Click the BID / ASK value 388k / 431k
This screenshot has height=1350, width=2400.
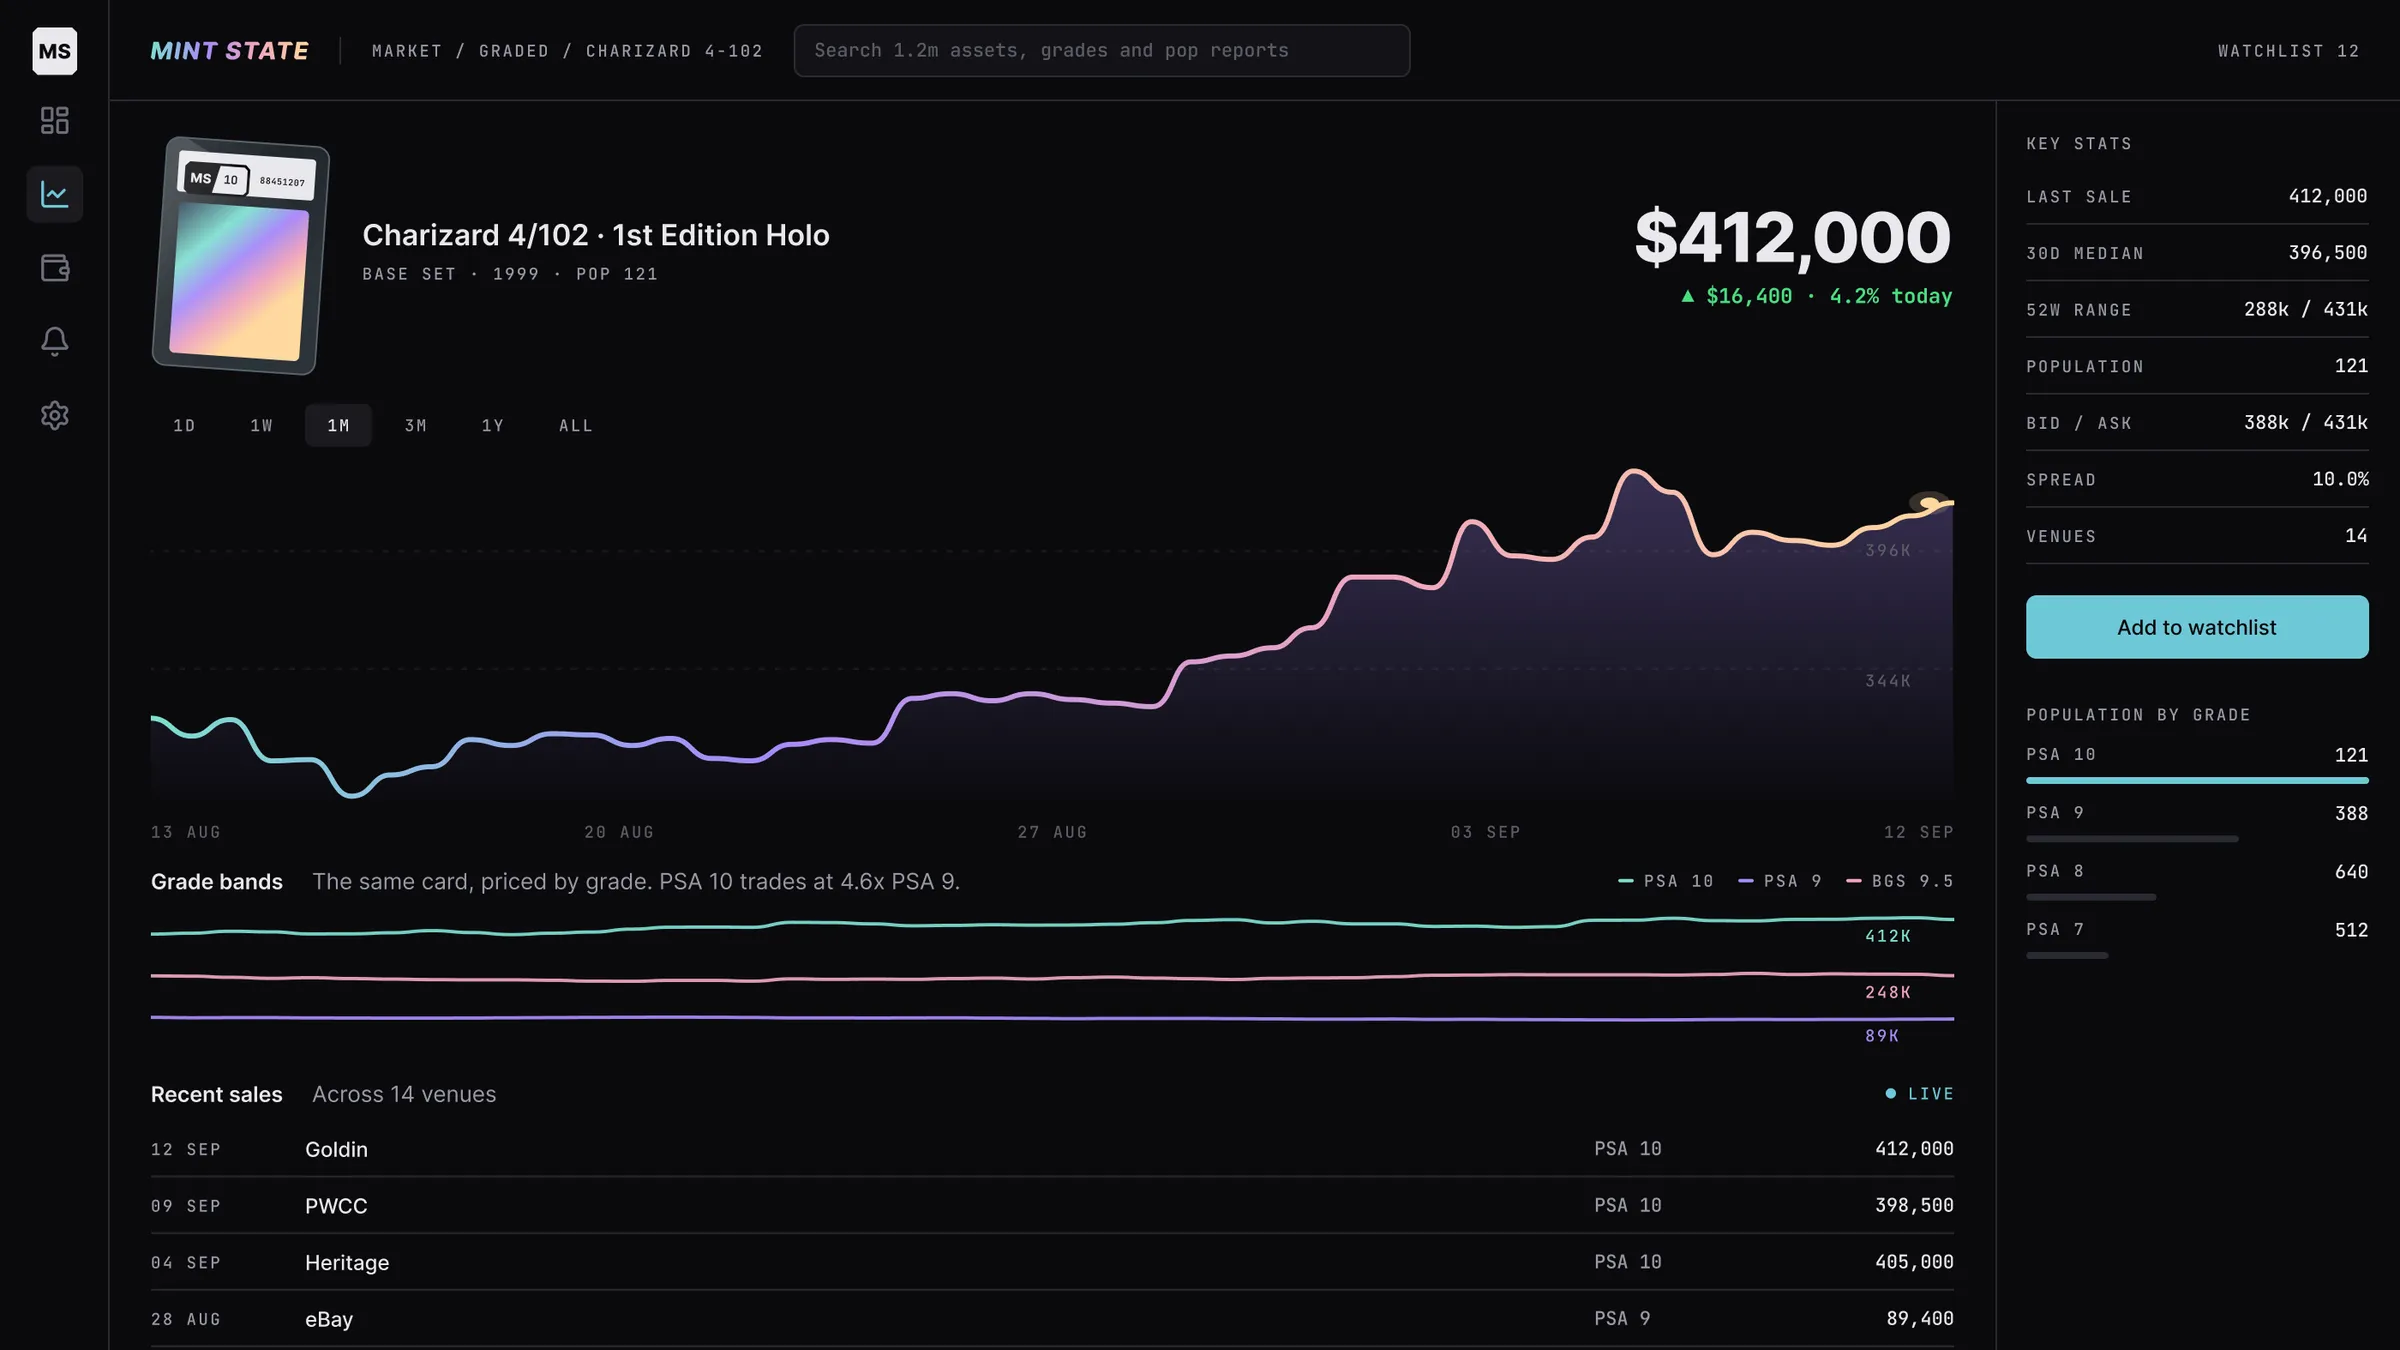[2305, 423]
